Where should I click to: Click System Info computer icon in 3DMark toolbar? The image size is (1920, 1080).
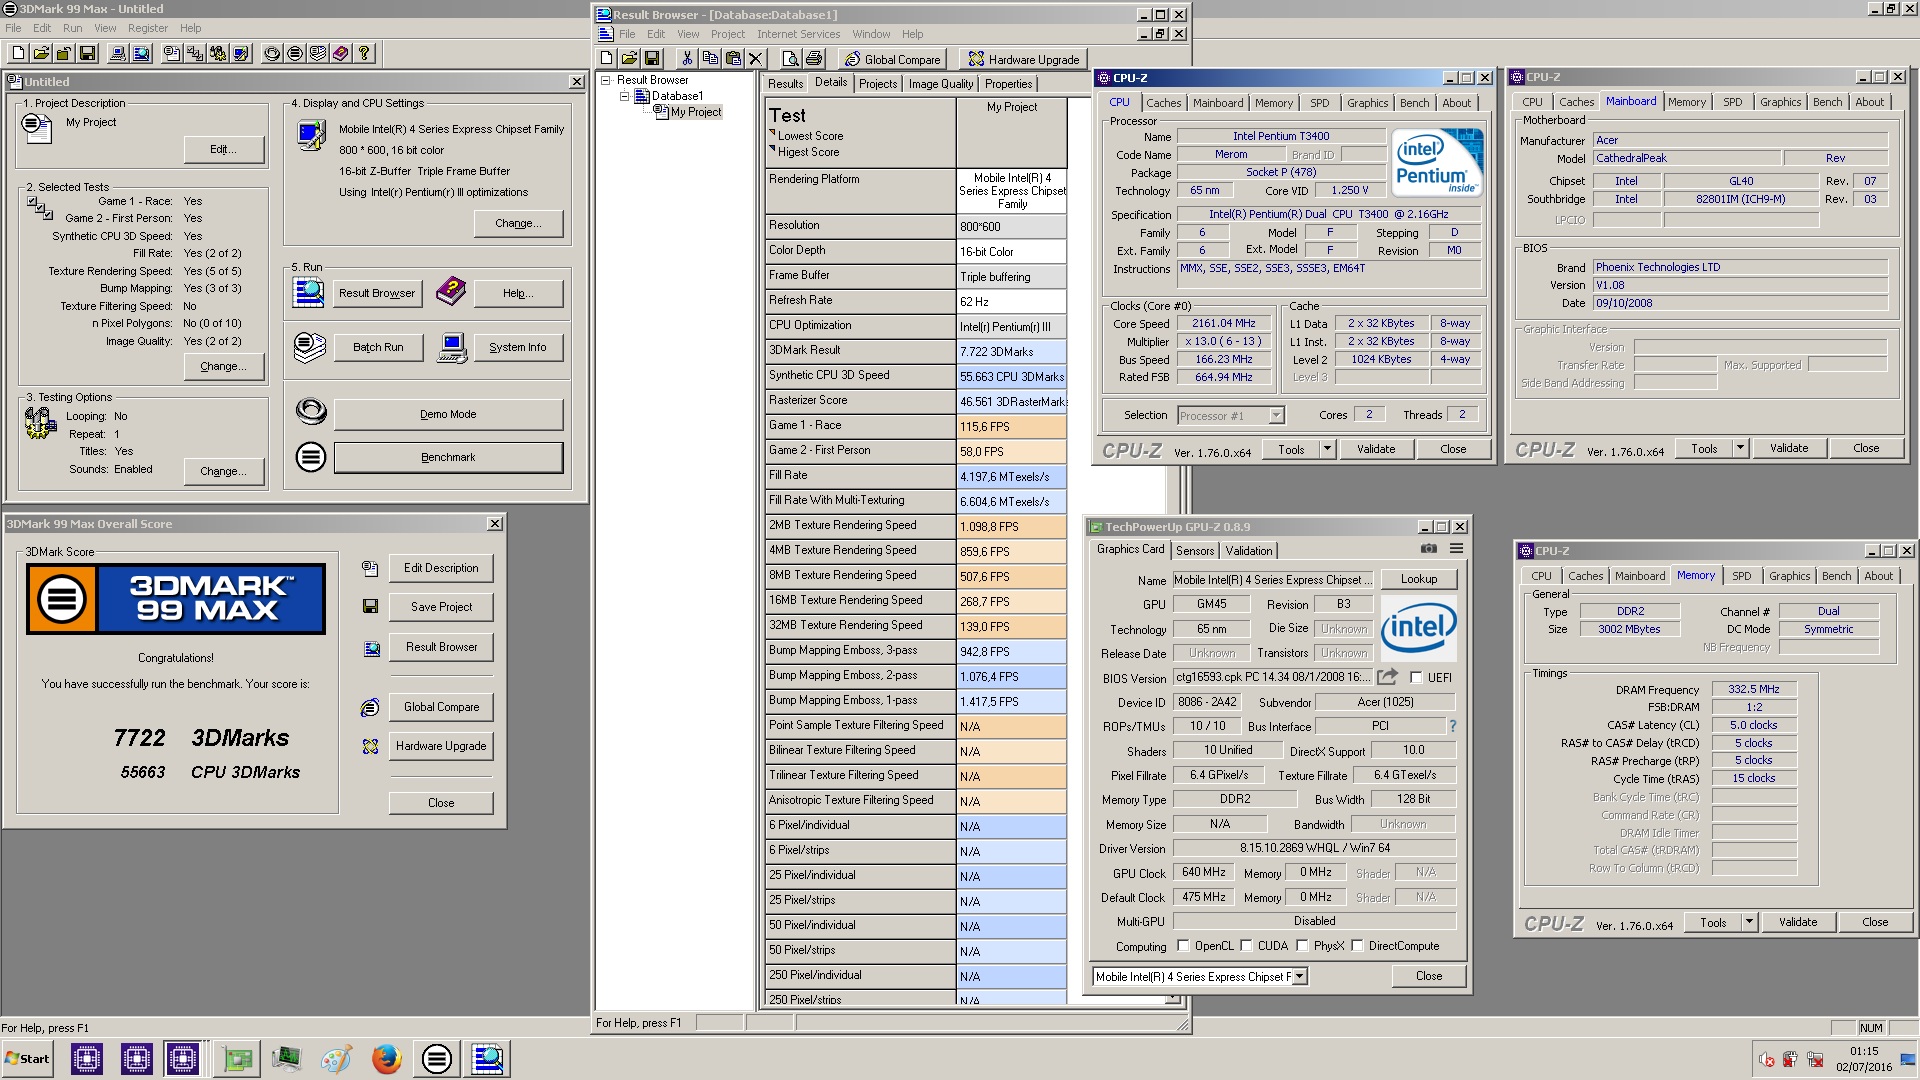[x=118, y=54]
